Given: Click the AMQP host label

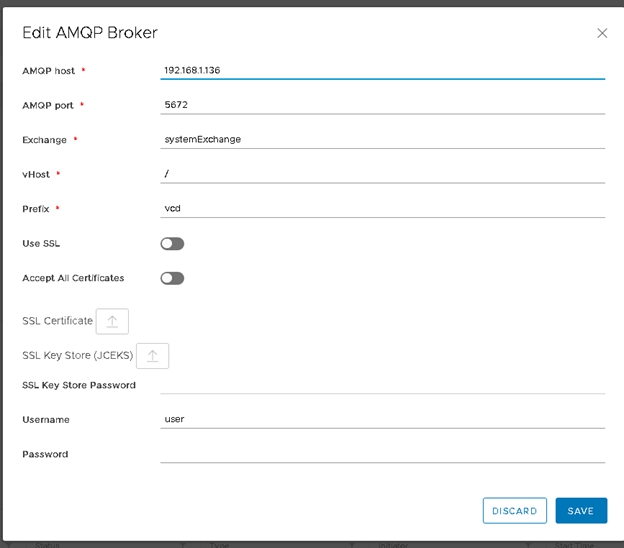Looking at the screenshot, I should pyautogui.click(x=49, y=71).
